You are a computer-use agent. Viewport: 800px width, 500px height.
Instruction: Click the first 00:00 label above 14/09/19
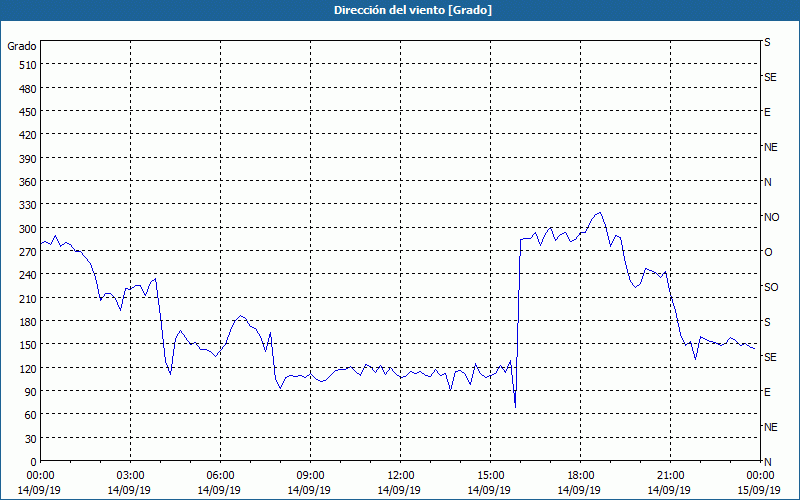coord(40,476)
